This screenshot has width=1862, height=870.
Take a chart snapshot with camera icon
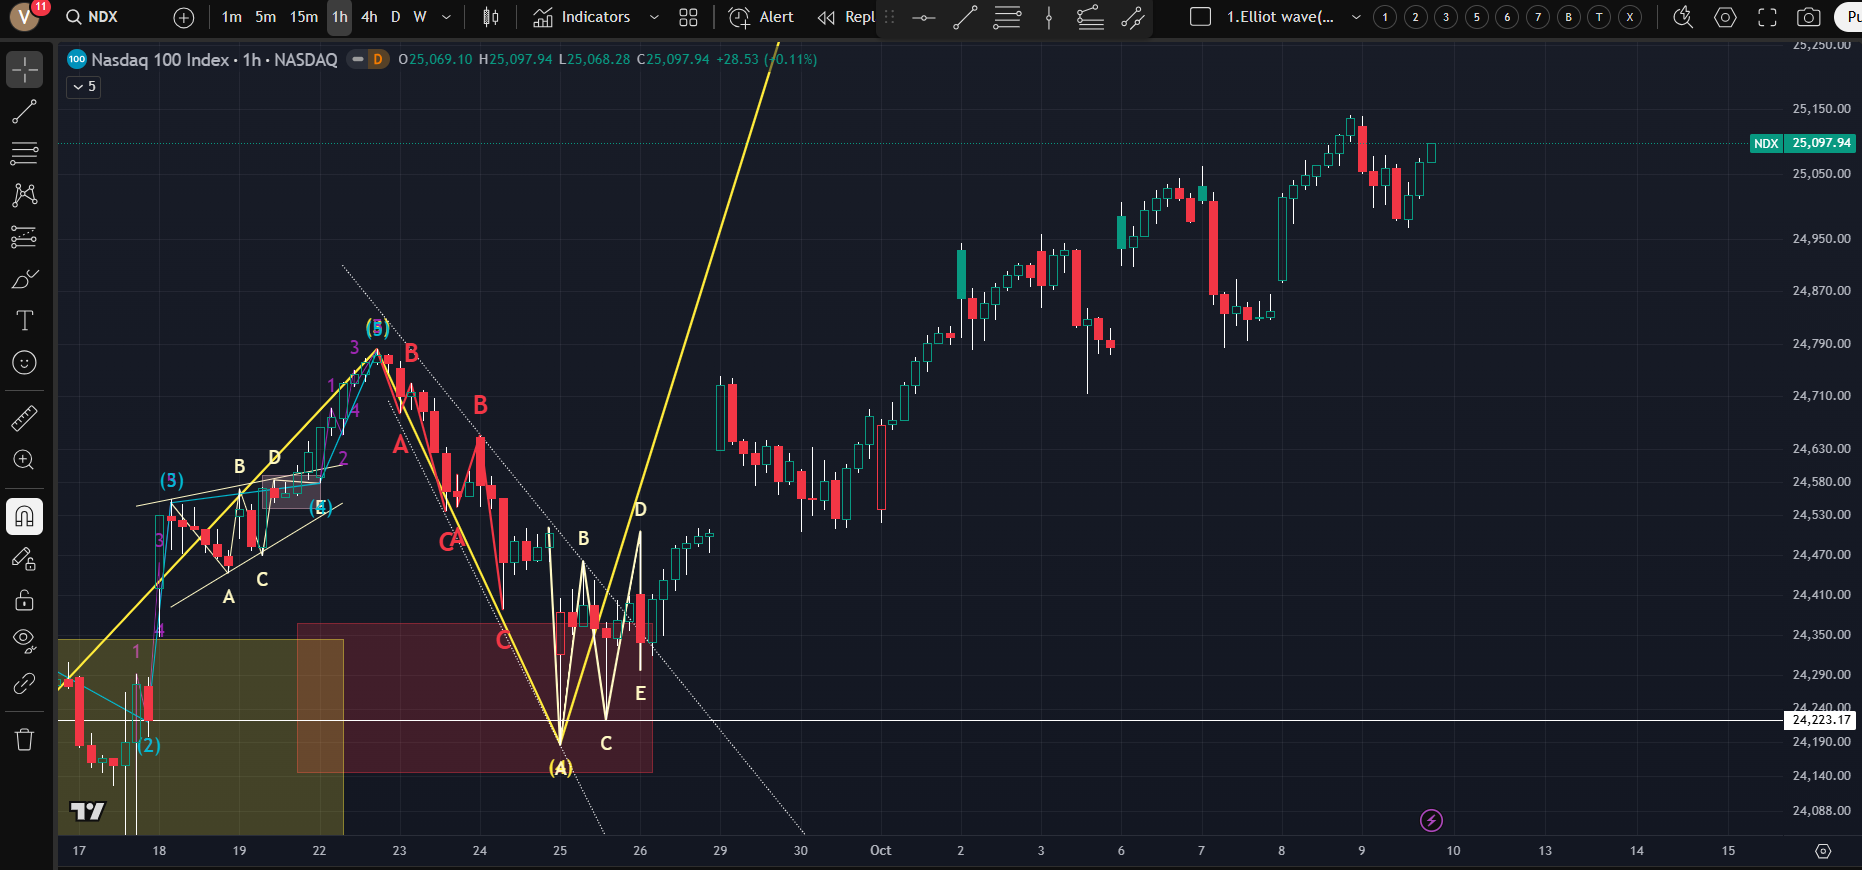(x=1808, y=17)
